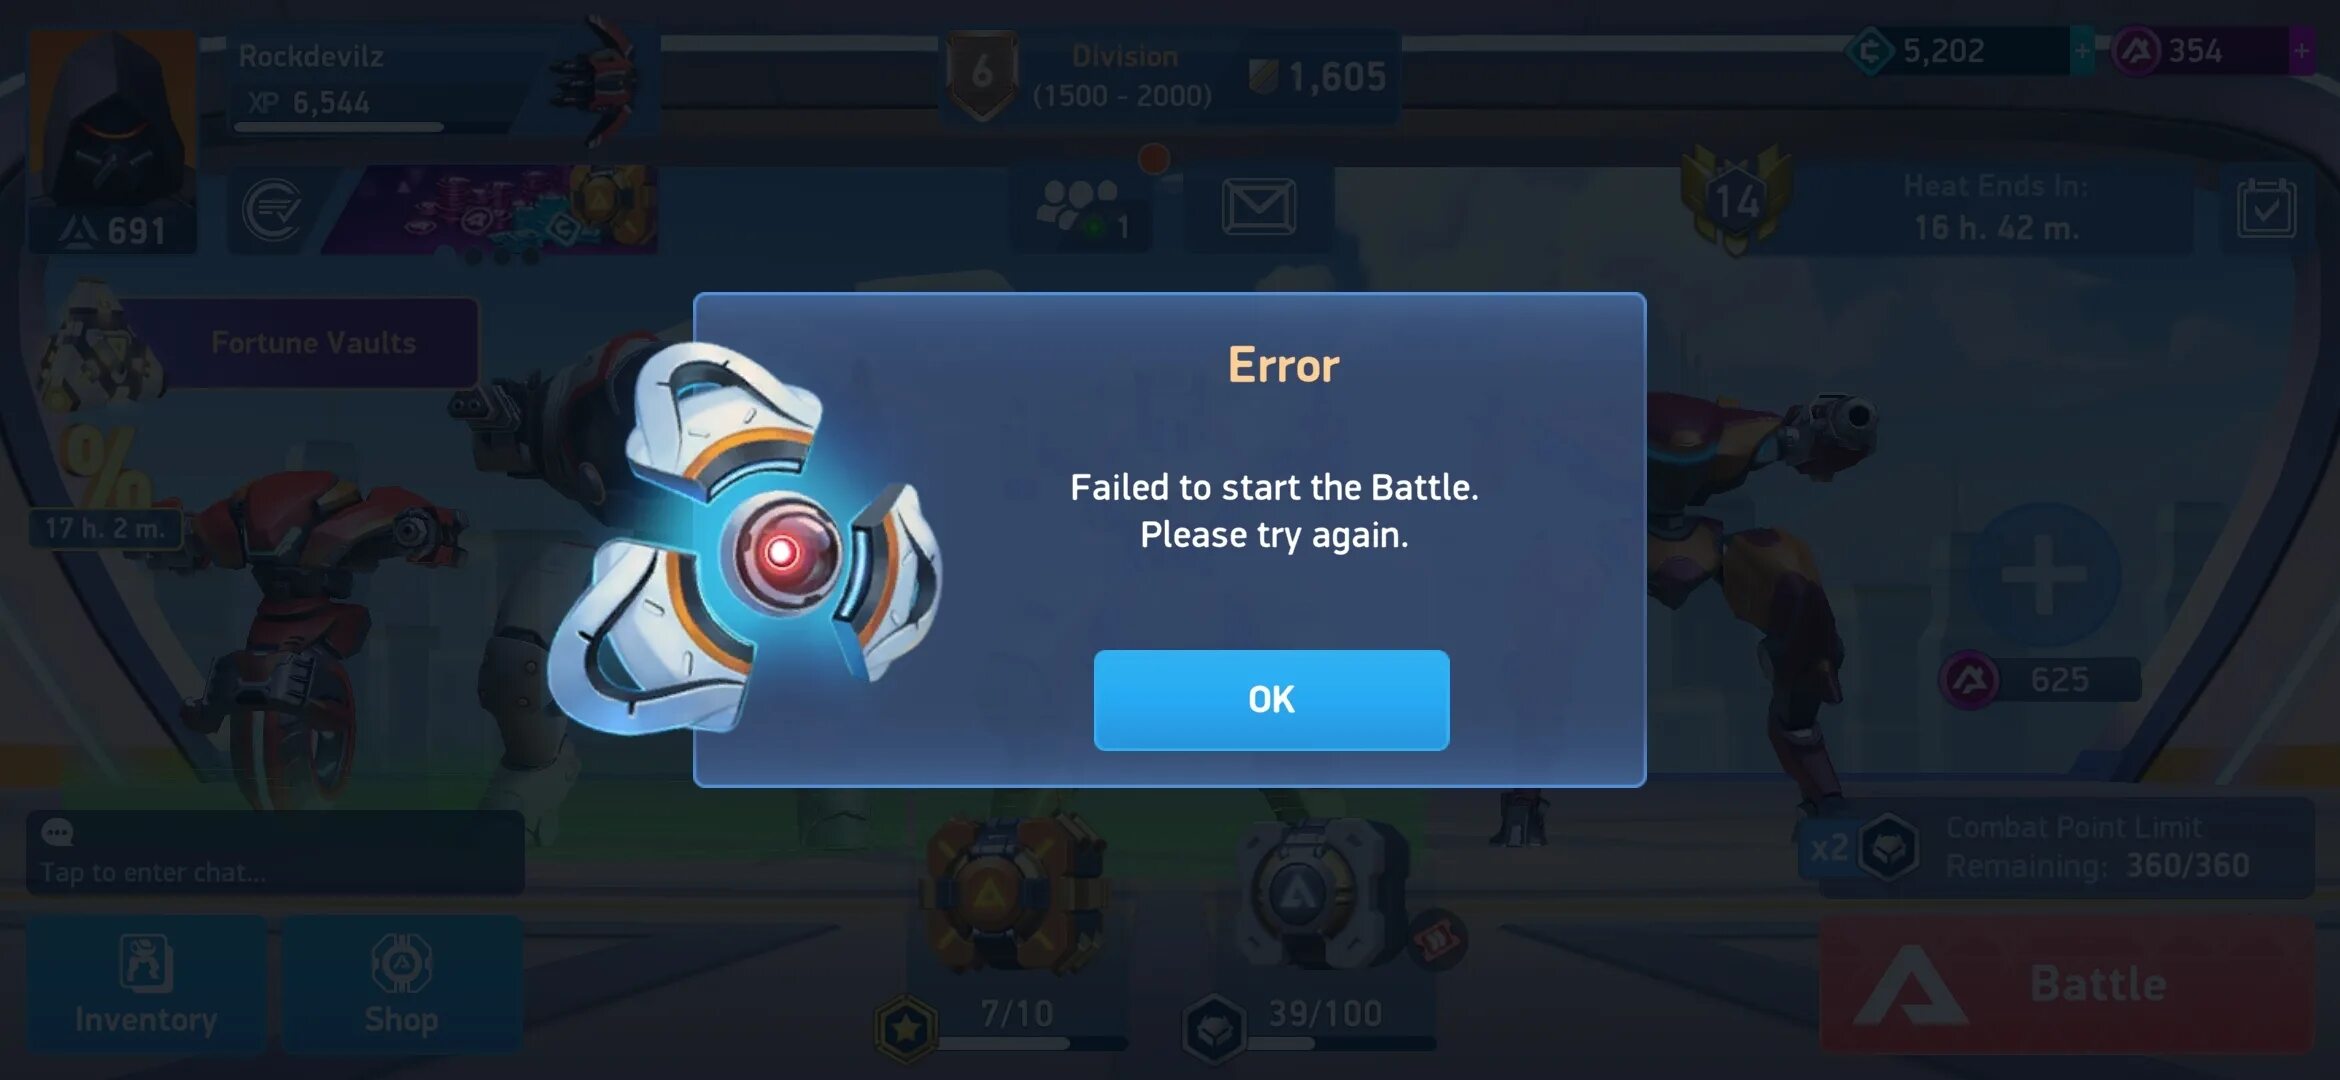Open the quests checkmark icon beside banner
This screenshot has width=2340, height=1080.
[x=272, y=208]
